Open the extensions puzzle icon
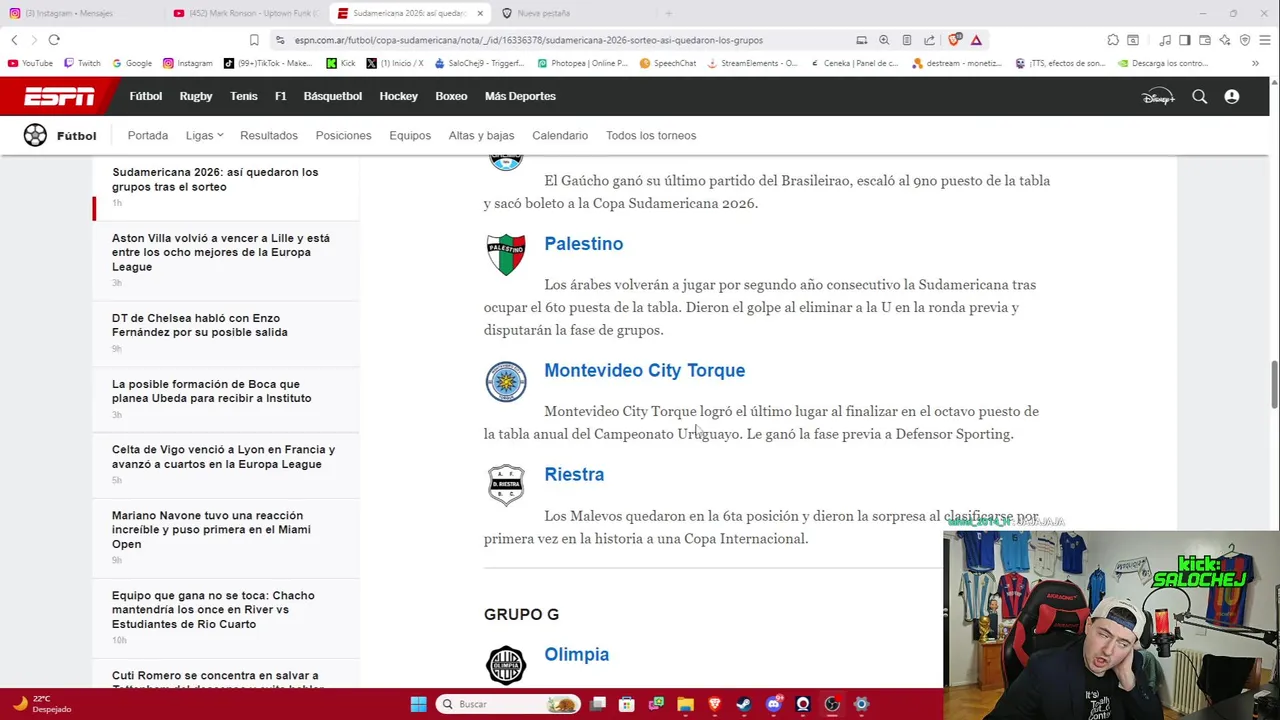The image size is (1280, 720). (x=1113, y=40)
